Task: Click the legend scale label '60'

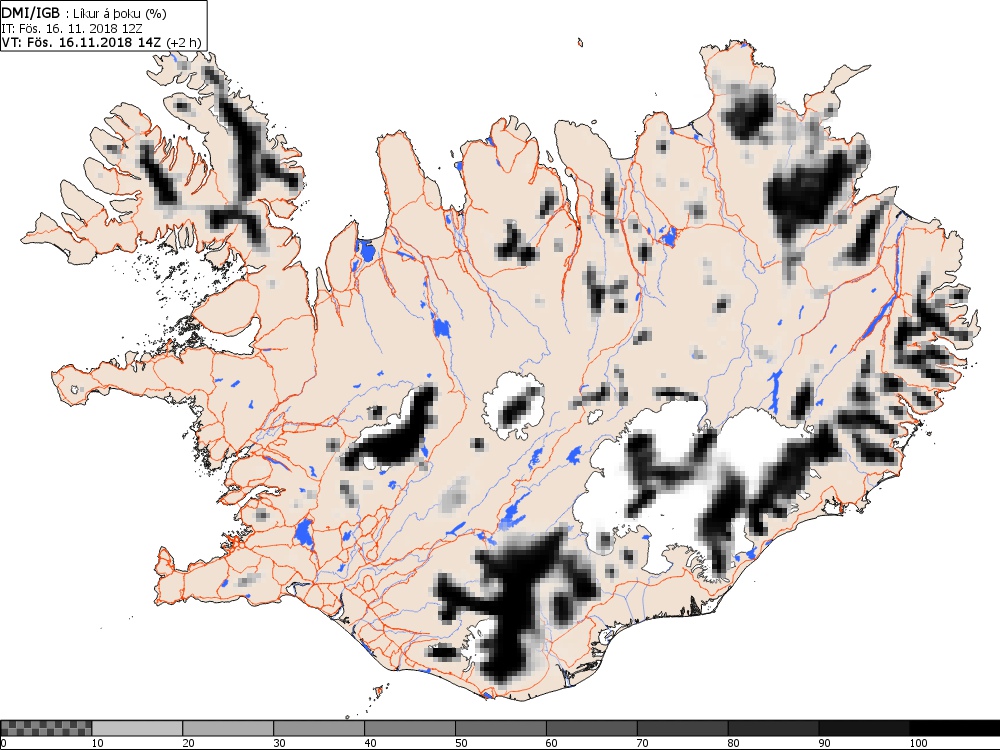Action: [x=552, y=743]
